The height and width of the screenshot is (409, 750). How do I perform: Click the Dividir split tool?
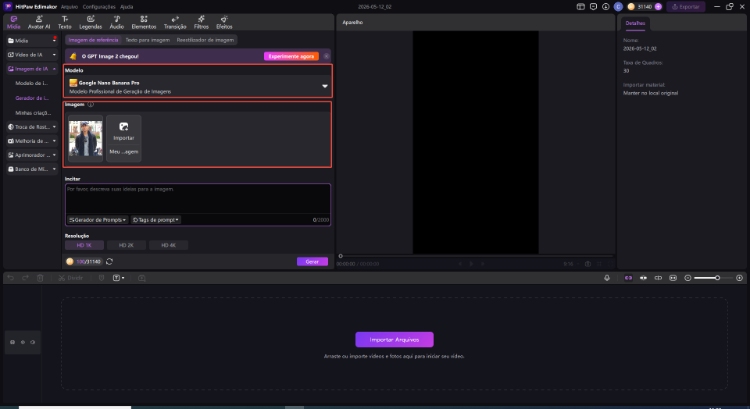[70, 278]
